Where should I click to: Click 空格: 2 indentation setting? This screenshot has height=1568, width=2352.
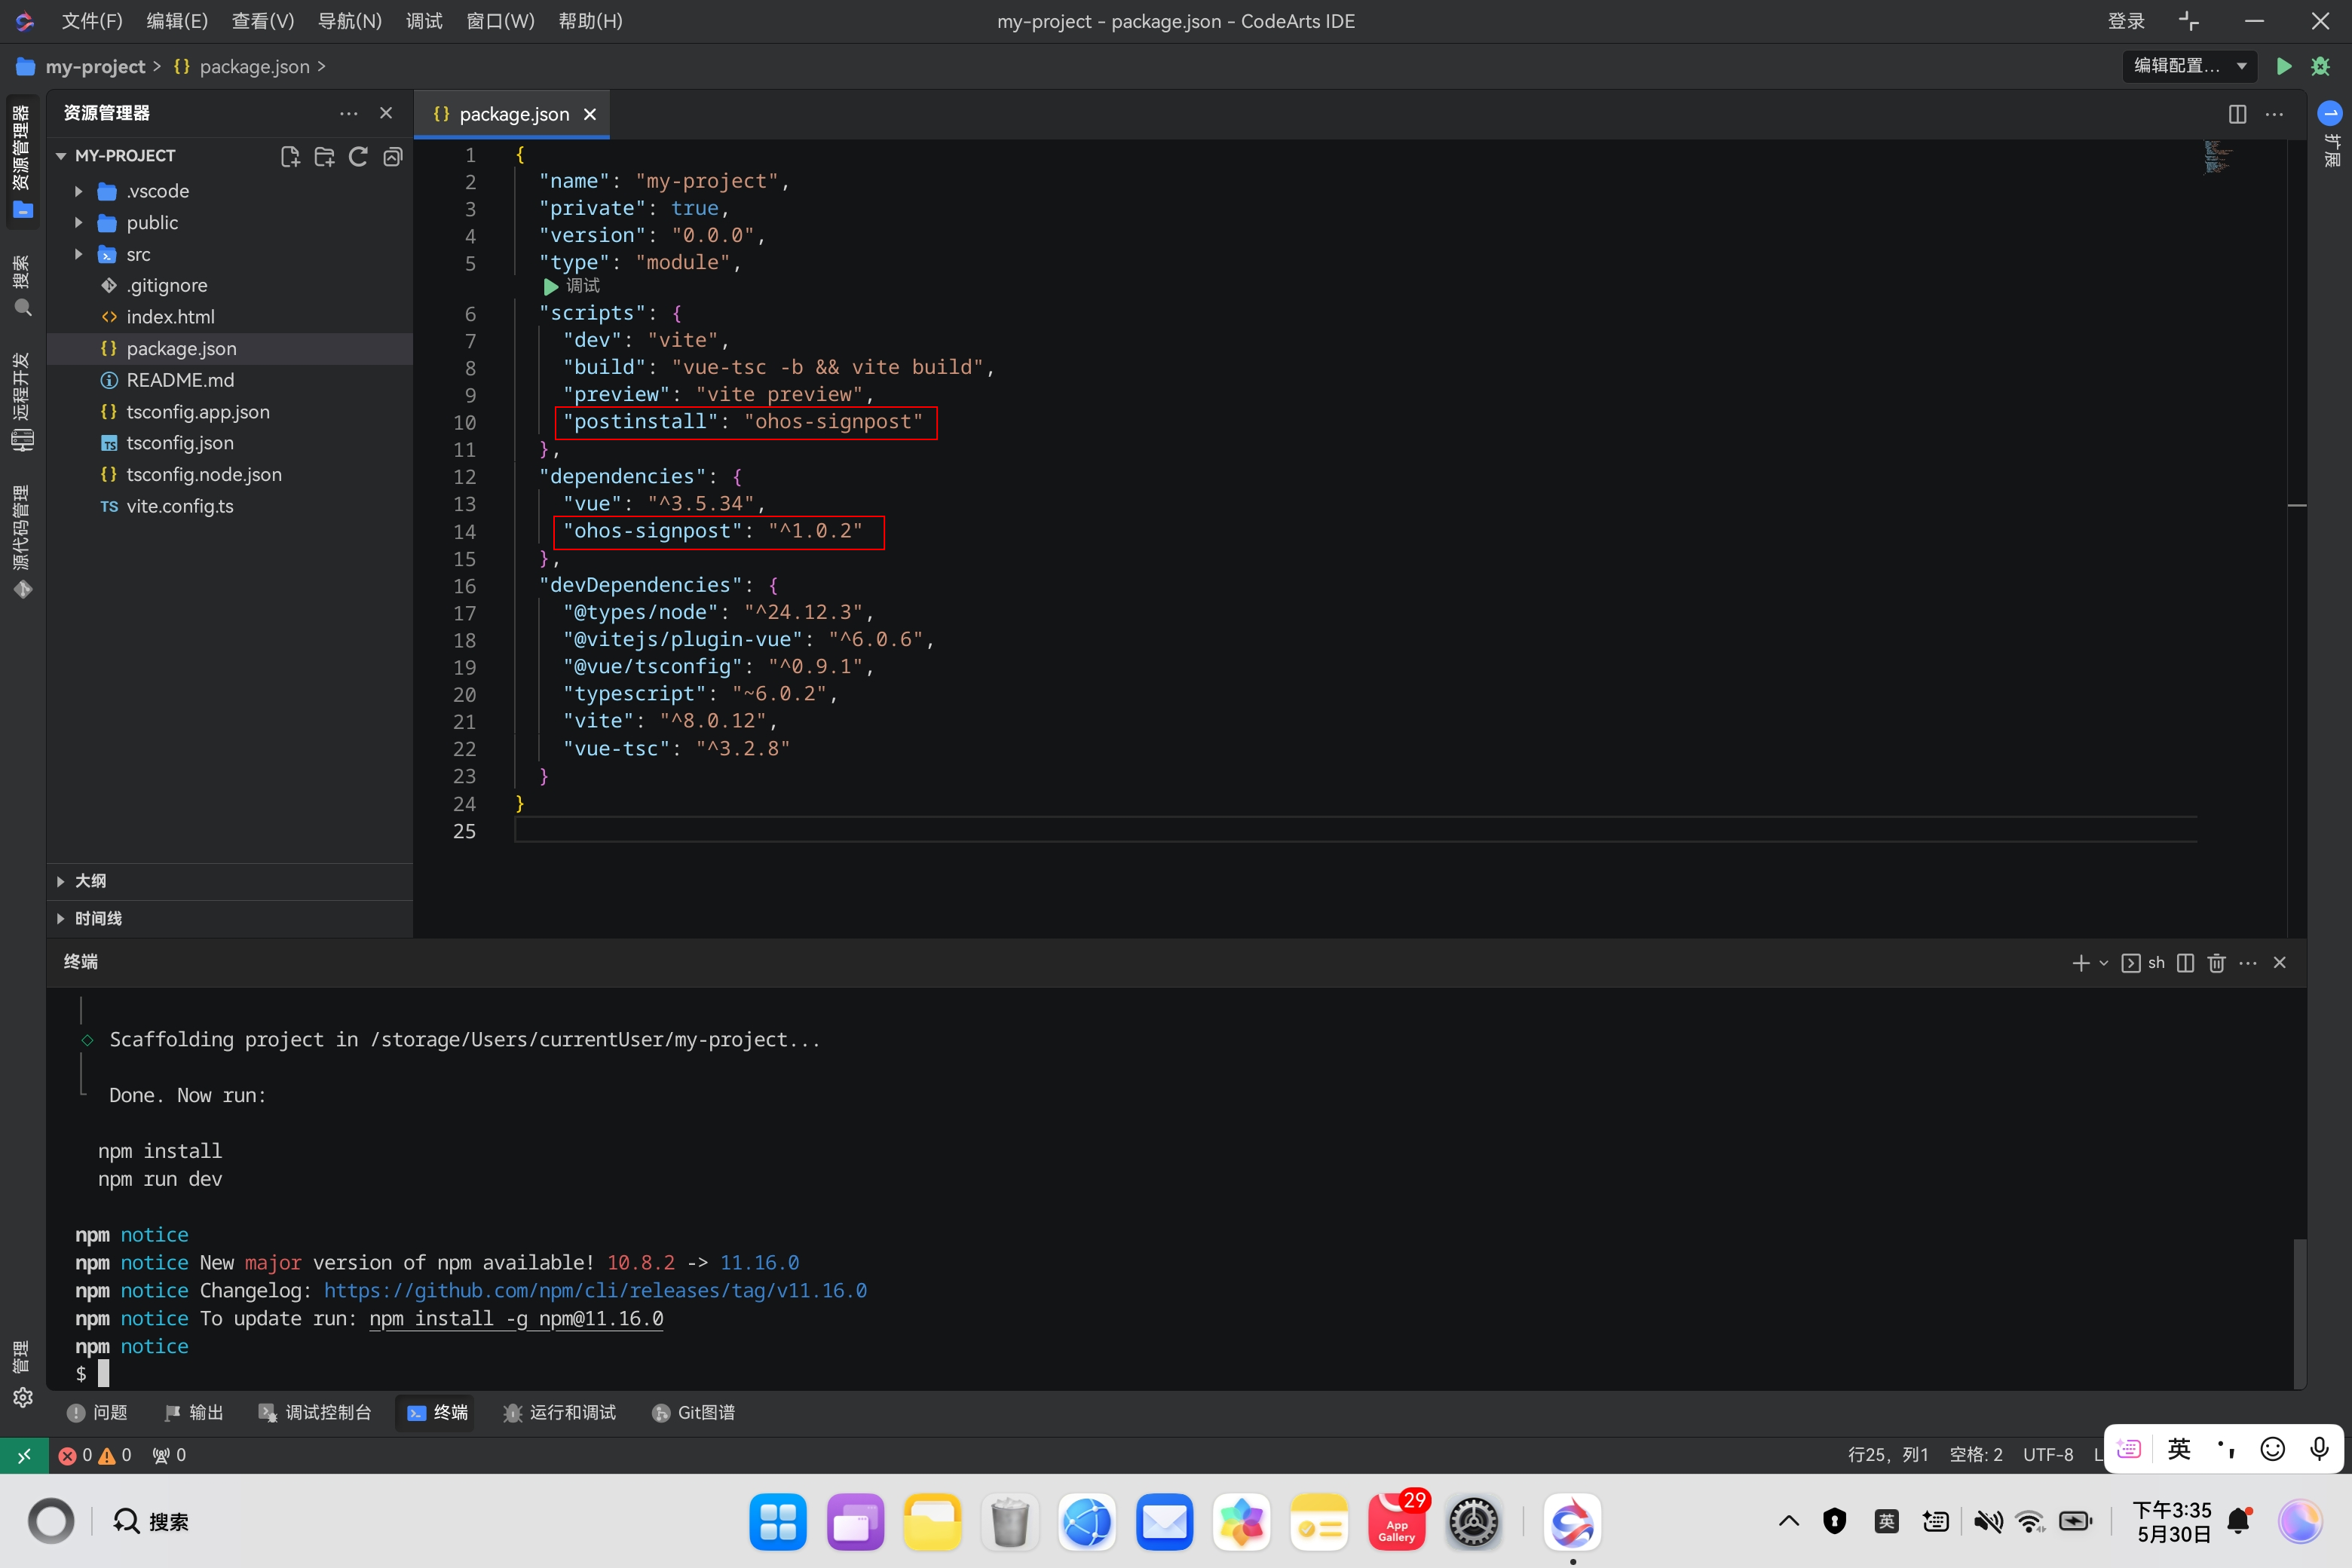pos(1975,1455)
